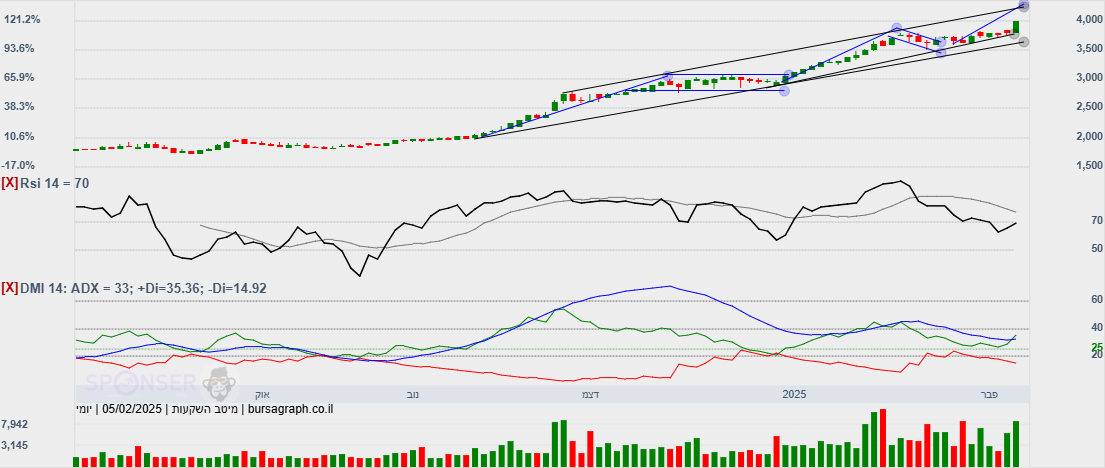The image size is (1105, 468).
Task: Click the יומי daily interval label
Action: coord(84,408)
